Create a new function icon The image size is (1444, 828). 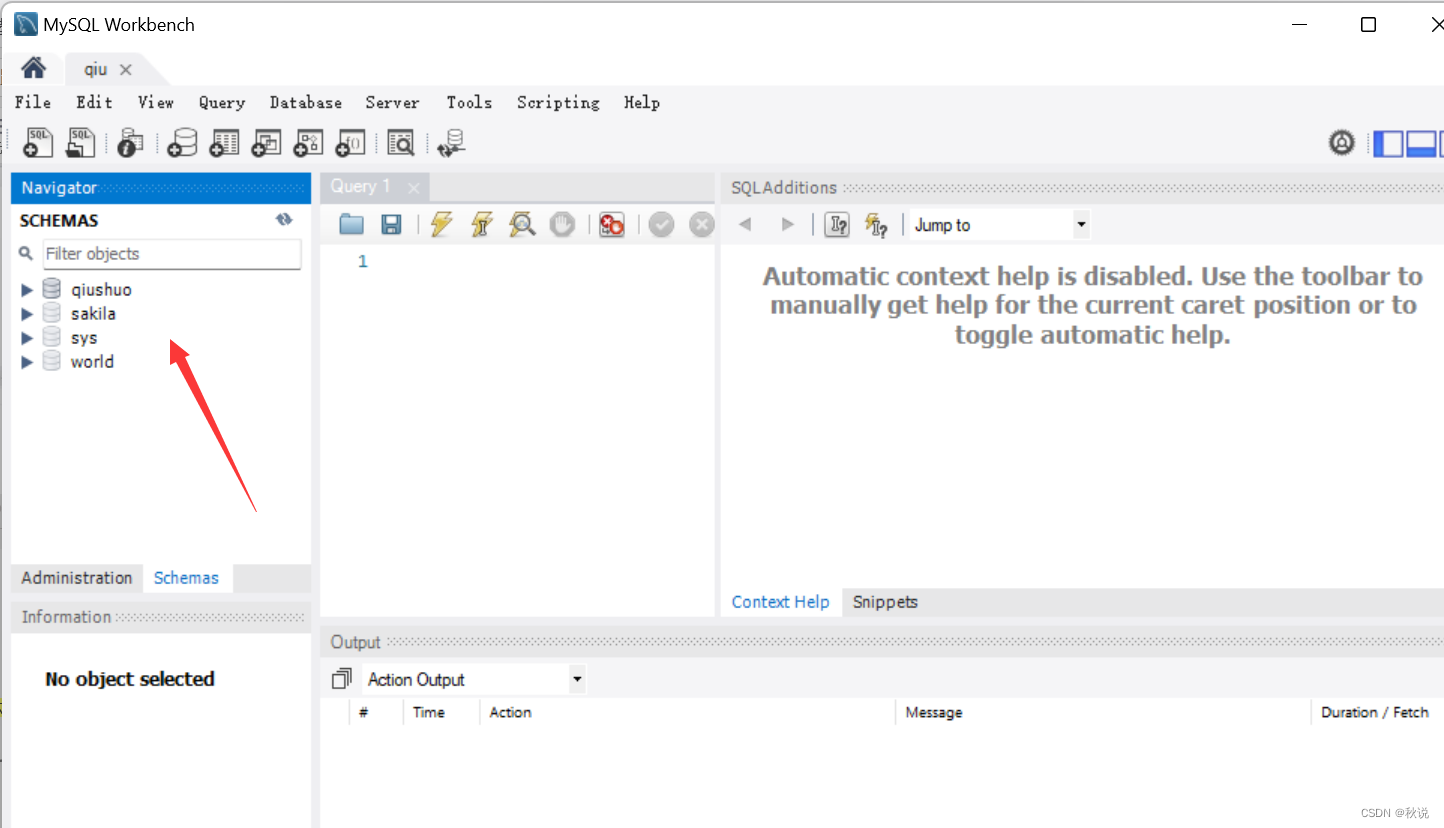pos(350,142)
